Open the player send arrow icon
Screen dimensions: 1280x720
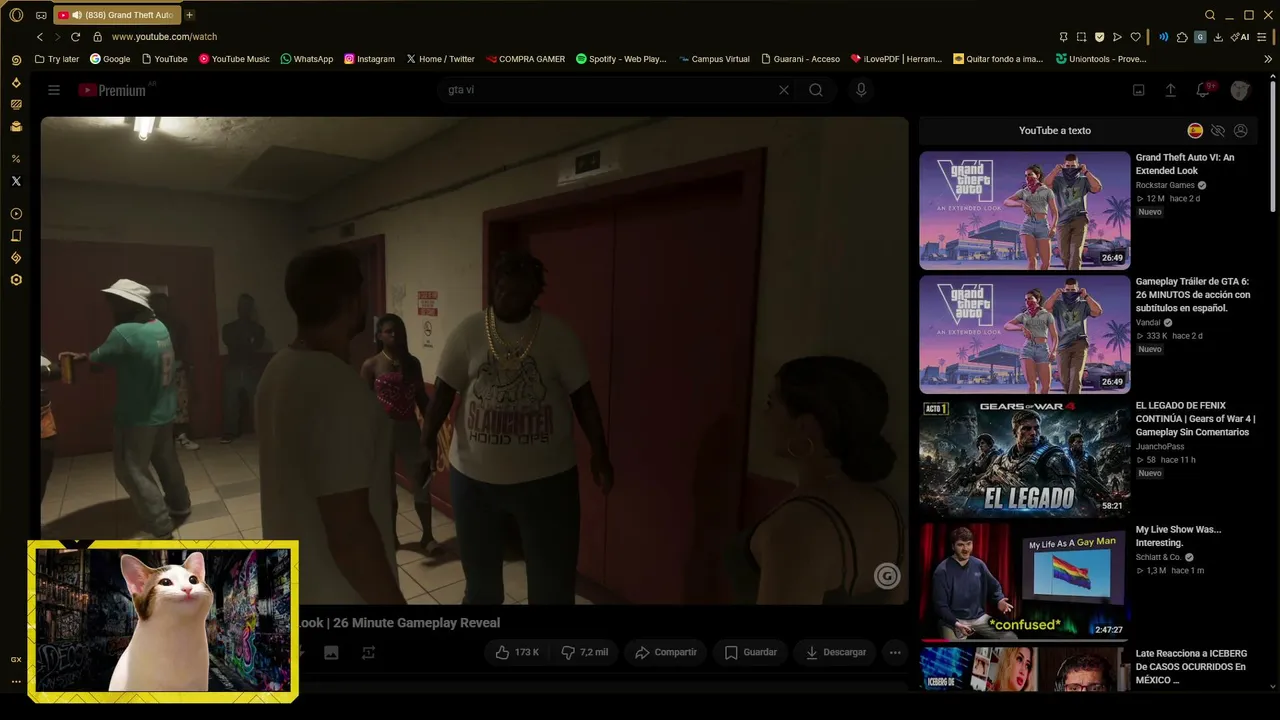coord(1117,37)
